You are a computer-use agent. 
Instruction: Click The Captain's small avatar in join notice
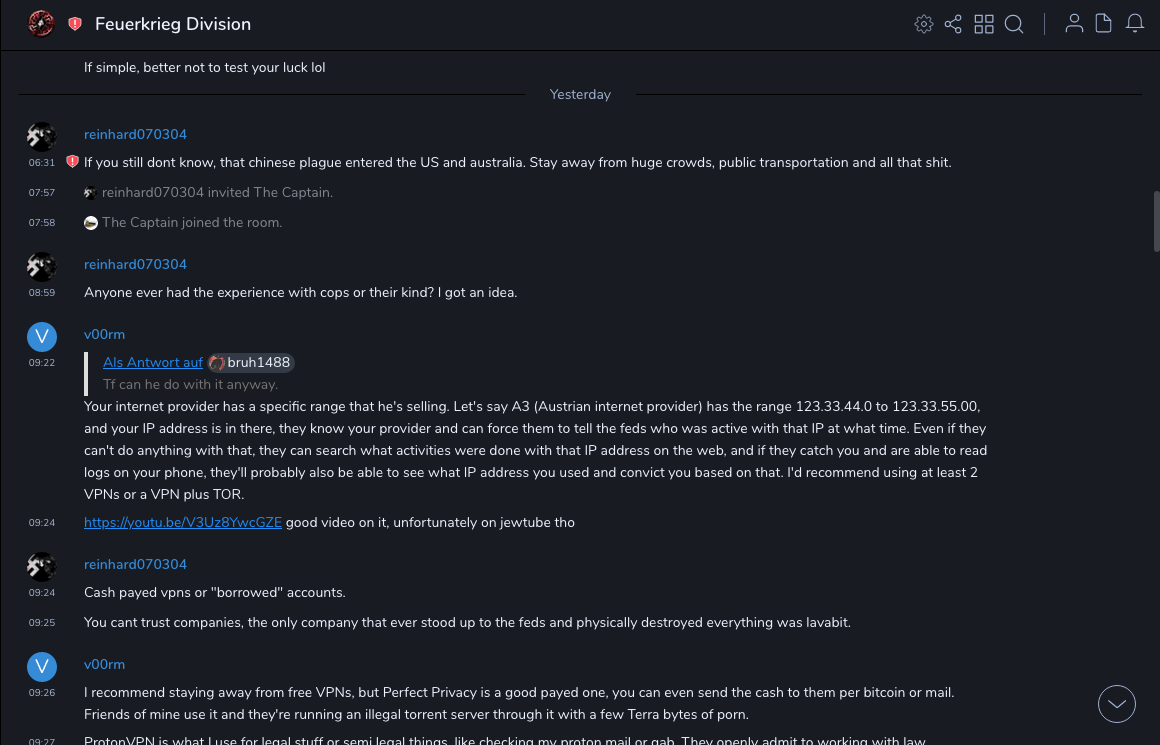(x=91, y=223)
